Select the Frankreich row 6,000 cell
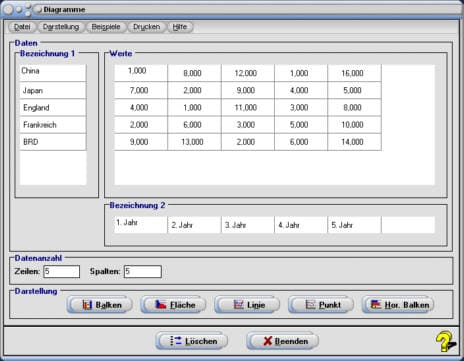Screen dimensions: 464x361 [x=194, y=125]
